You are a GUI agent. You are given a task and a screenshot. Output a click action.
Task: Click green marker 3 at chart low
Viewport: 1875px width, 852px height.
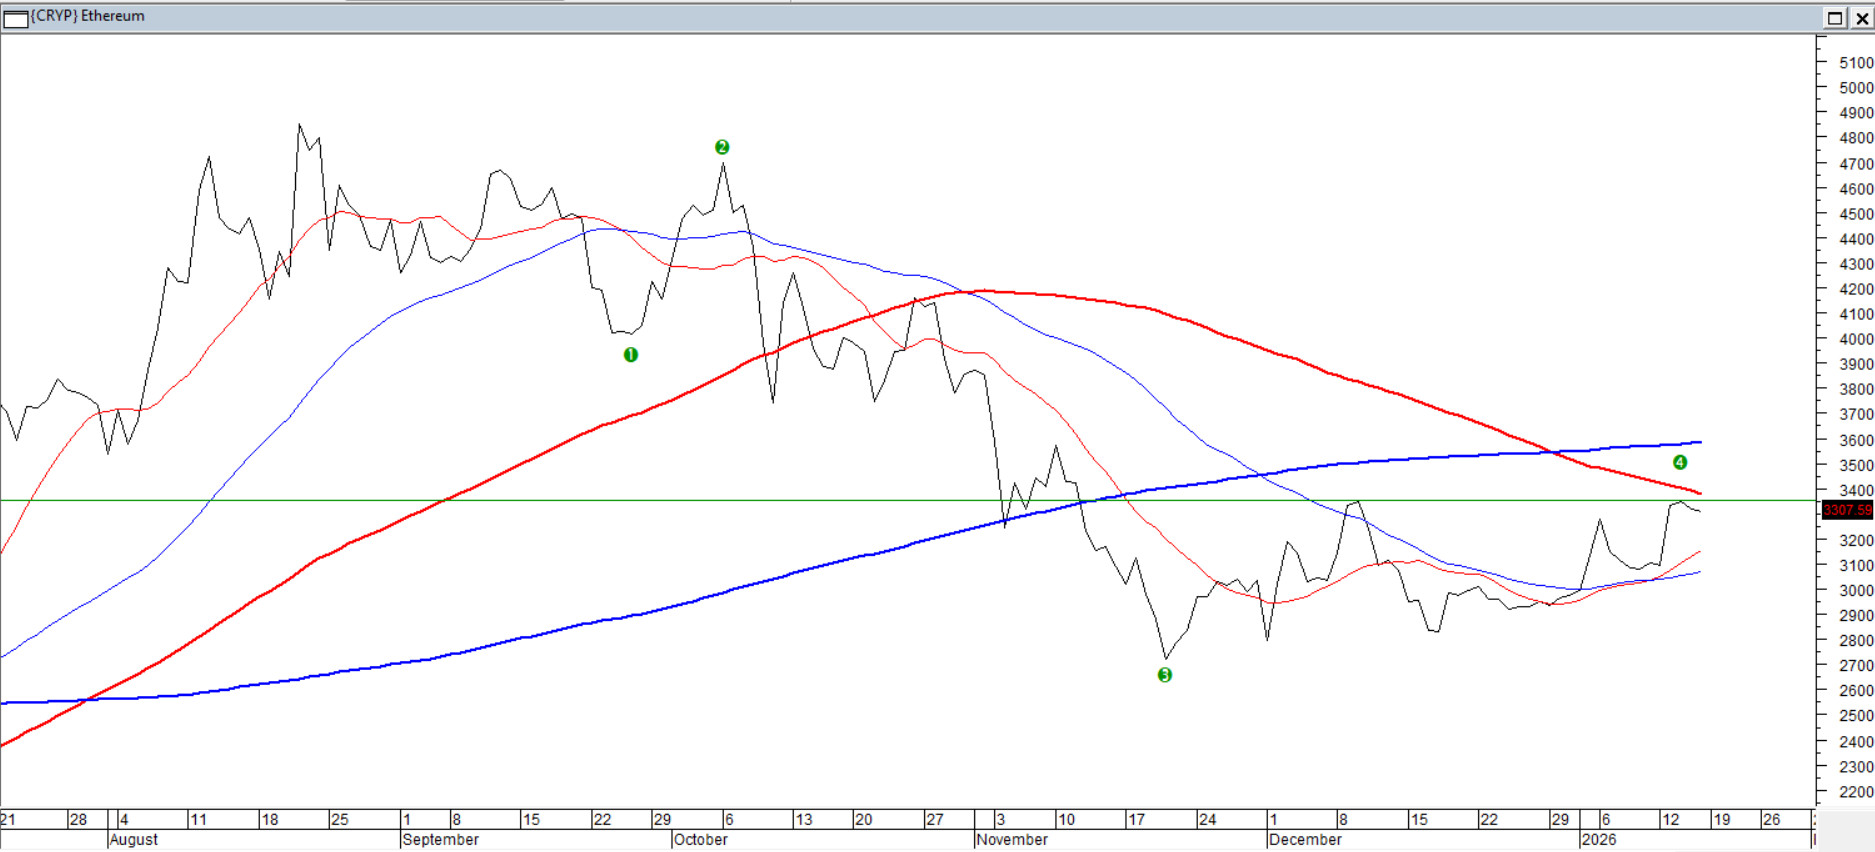tap(1164, 675)
